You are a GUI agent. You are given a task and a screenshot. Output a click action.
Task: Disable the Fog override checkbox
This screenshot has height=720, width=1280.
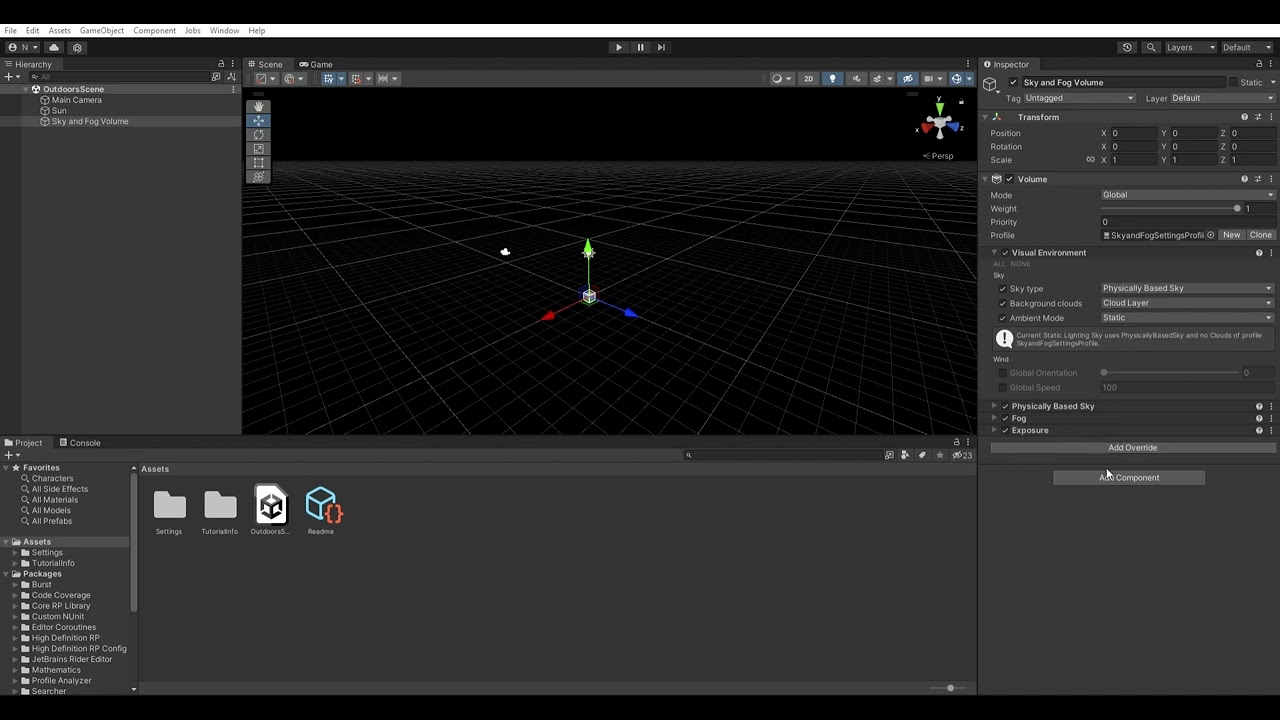pyautogui.click(x=1005, y=418)
